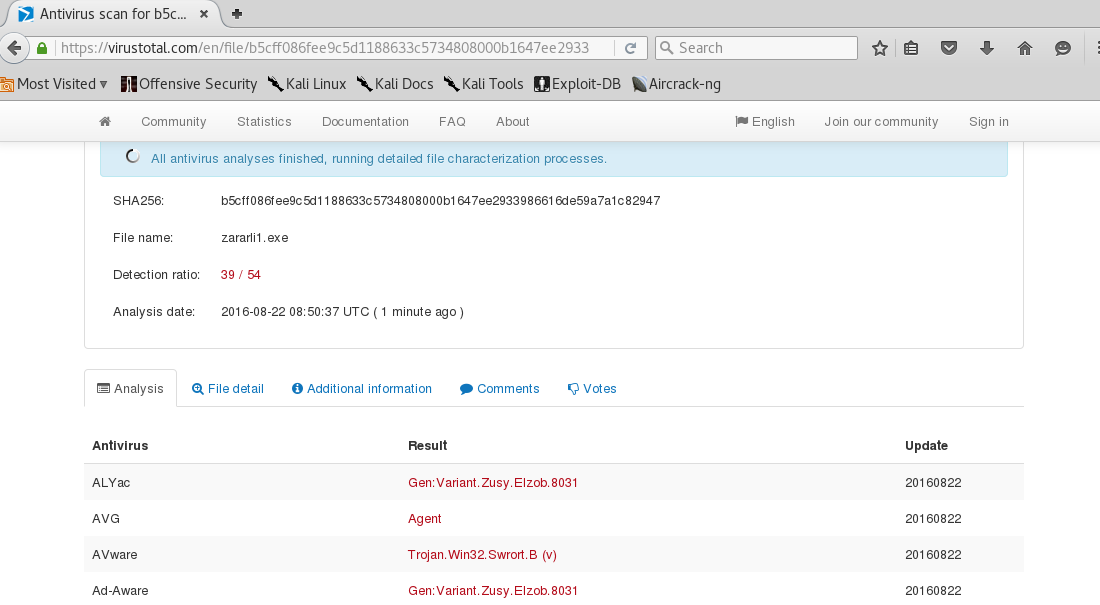Open a new tab with the plus button
1100x605 pixels.
click(237, 14)
